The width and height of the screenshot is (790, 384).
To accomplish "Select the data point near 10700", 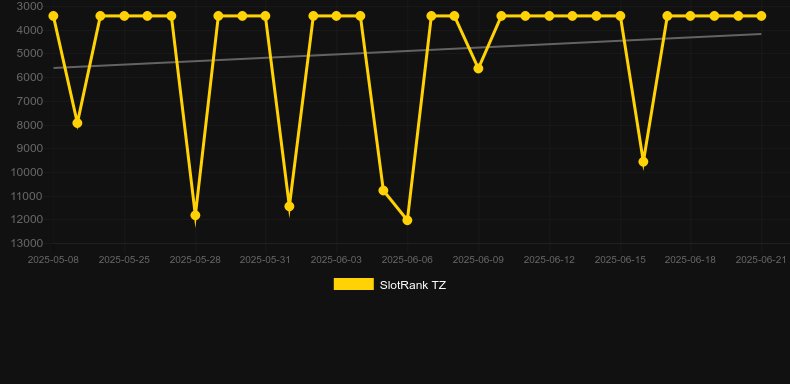I will point(383,190).
